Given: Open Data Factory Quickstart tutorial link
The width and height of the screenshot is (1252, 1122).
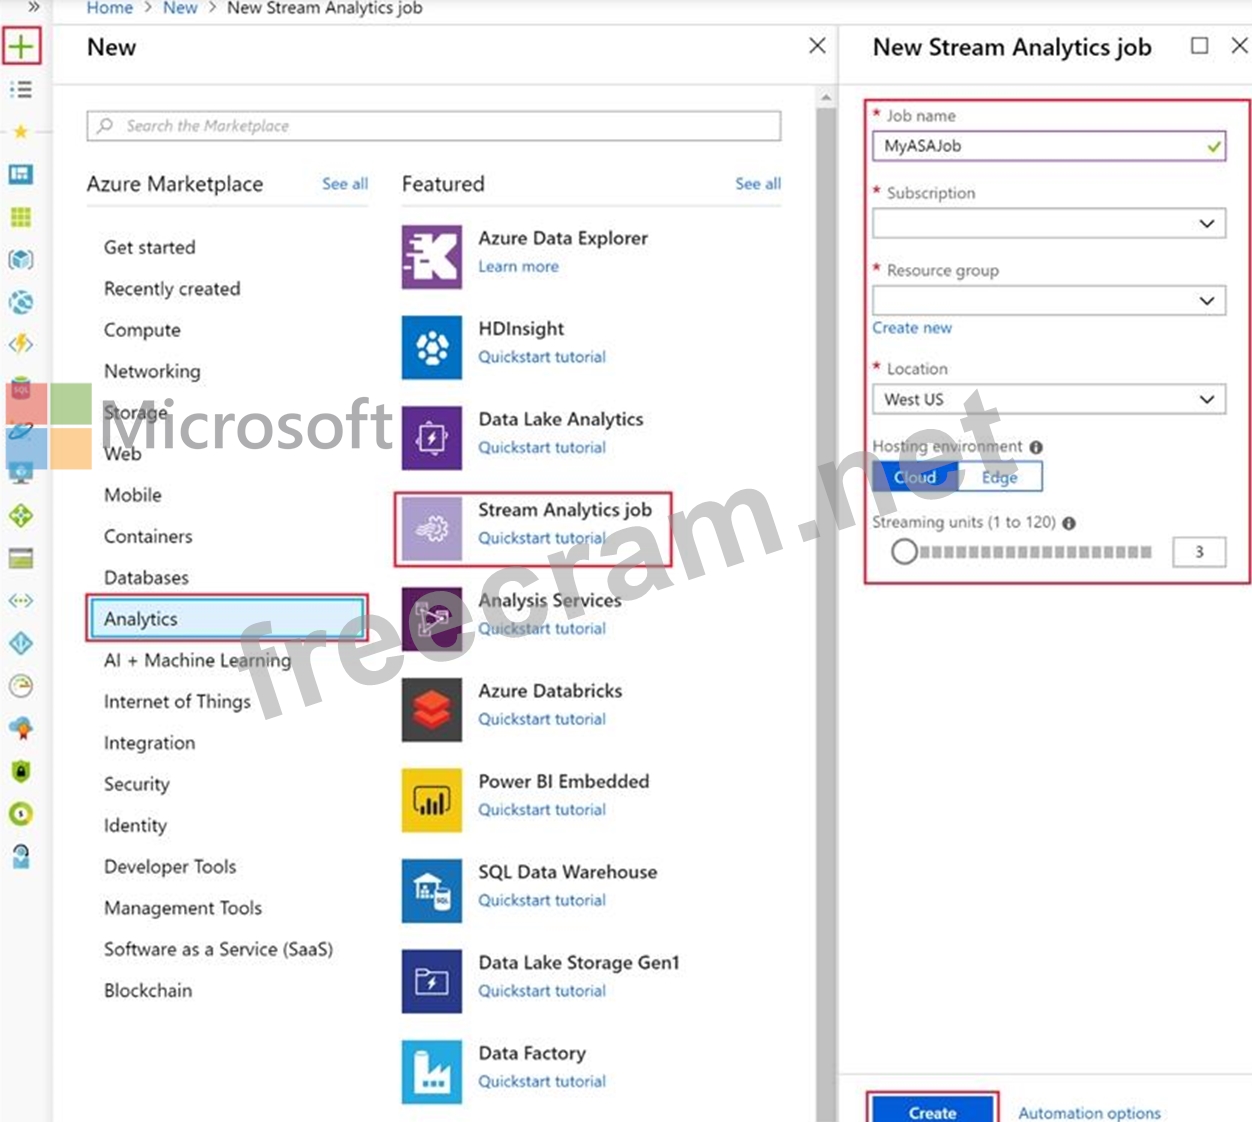Looking at the screenshot, I should (542, 1082).
